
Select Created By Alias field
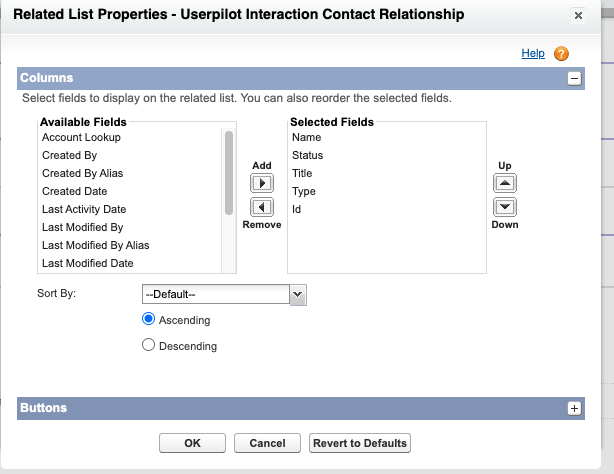pos(130,174)
